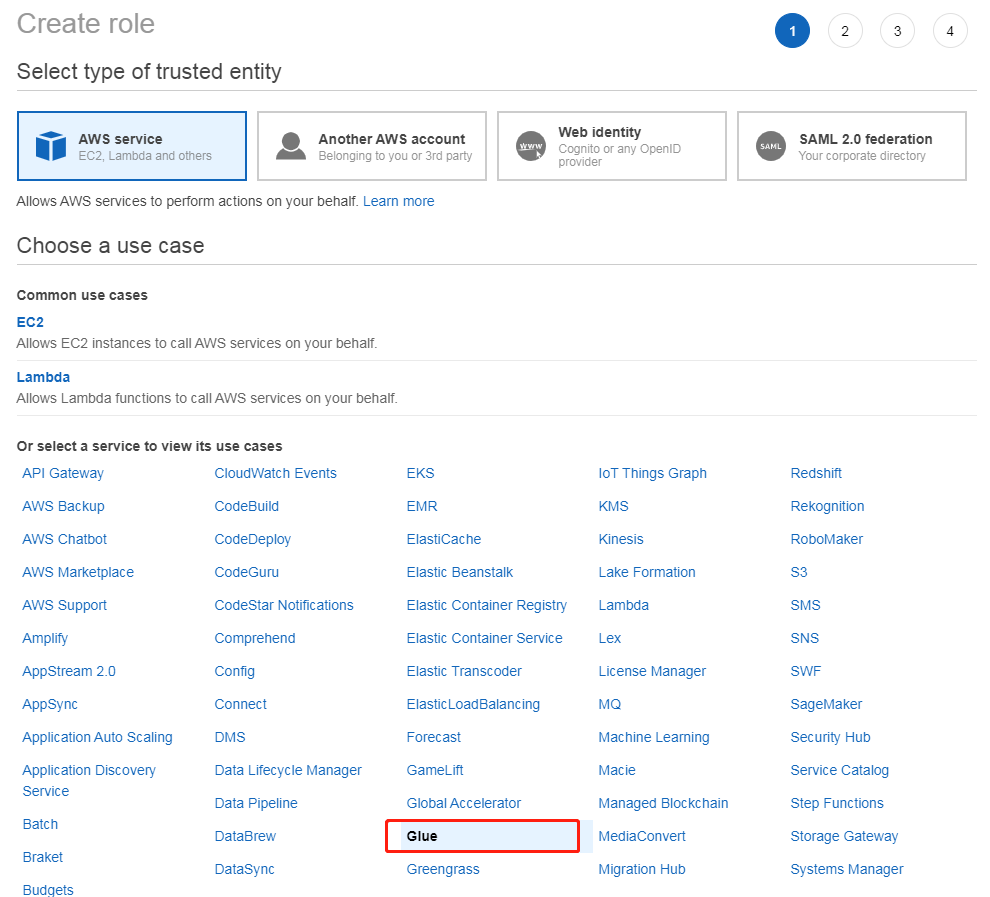Screen dimensions: 990x897
Task: Select the AWS Backup service
Action: tap(63, 506)
